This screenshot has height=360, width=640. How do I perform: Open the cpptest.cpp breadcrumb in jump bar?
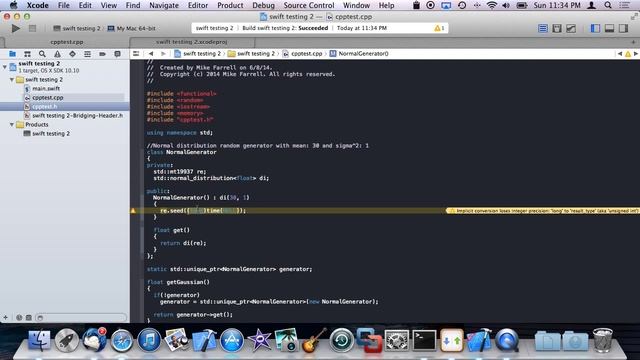click(x=302, y=53)
